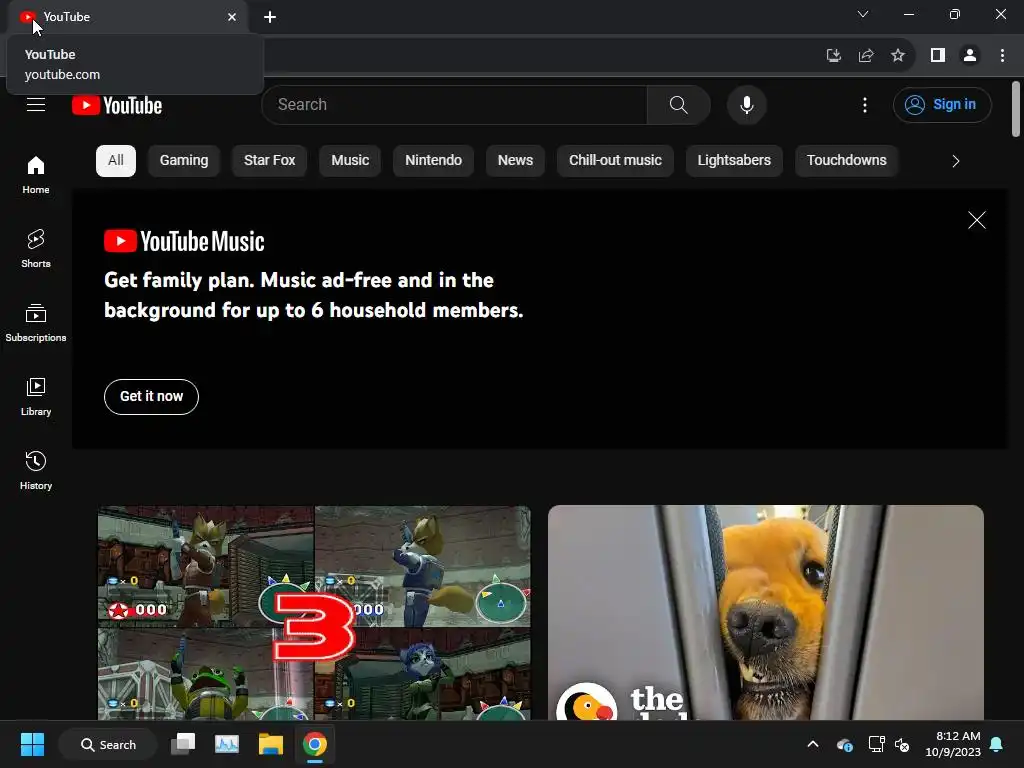The width and height of the screenshot is (1024, 768).
Task: Click the page vertical scrollbar
Action: point(1016,109)
